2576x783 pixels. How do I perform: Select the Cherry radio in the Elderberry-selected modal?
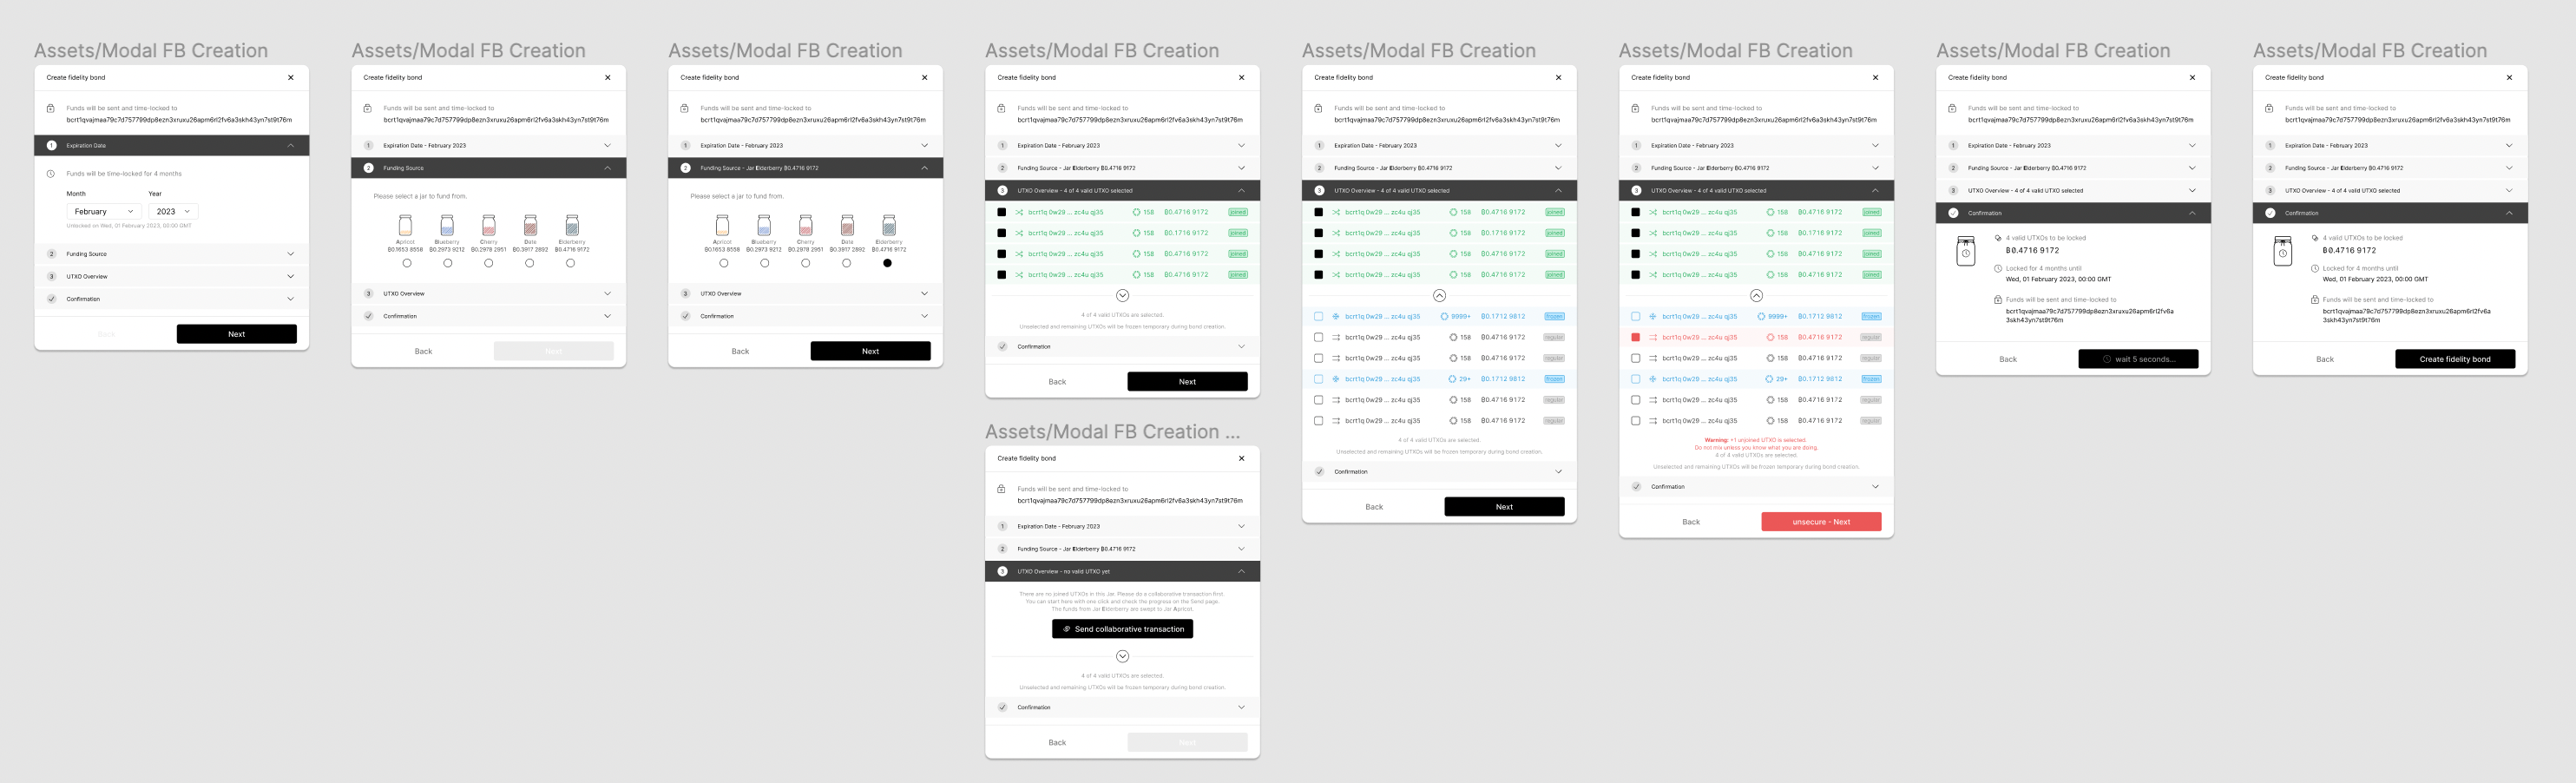[805, 264]
